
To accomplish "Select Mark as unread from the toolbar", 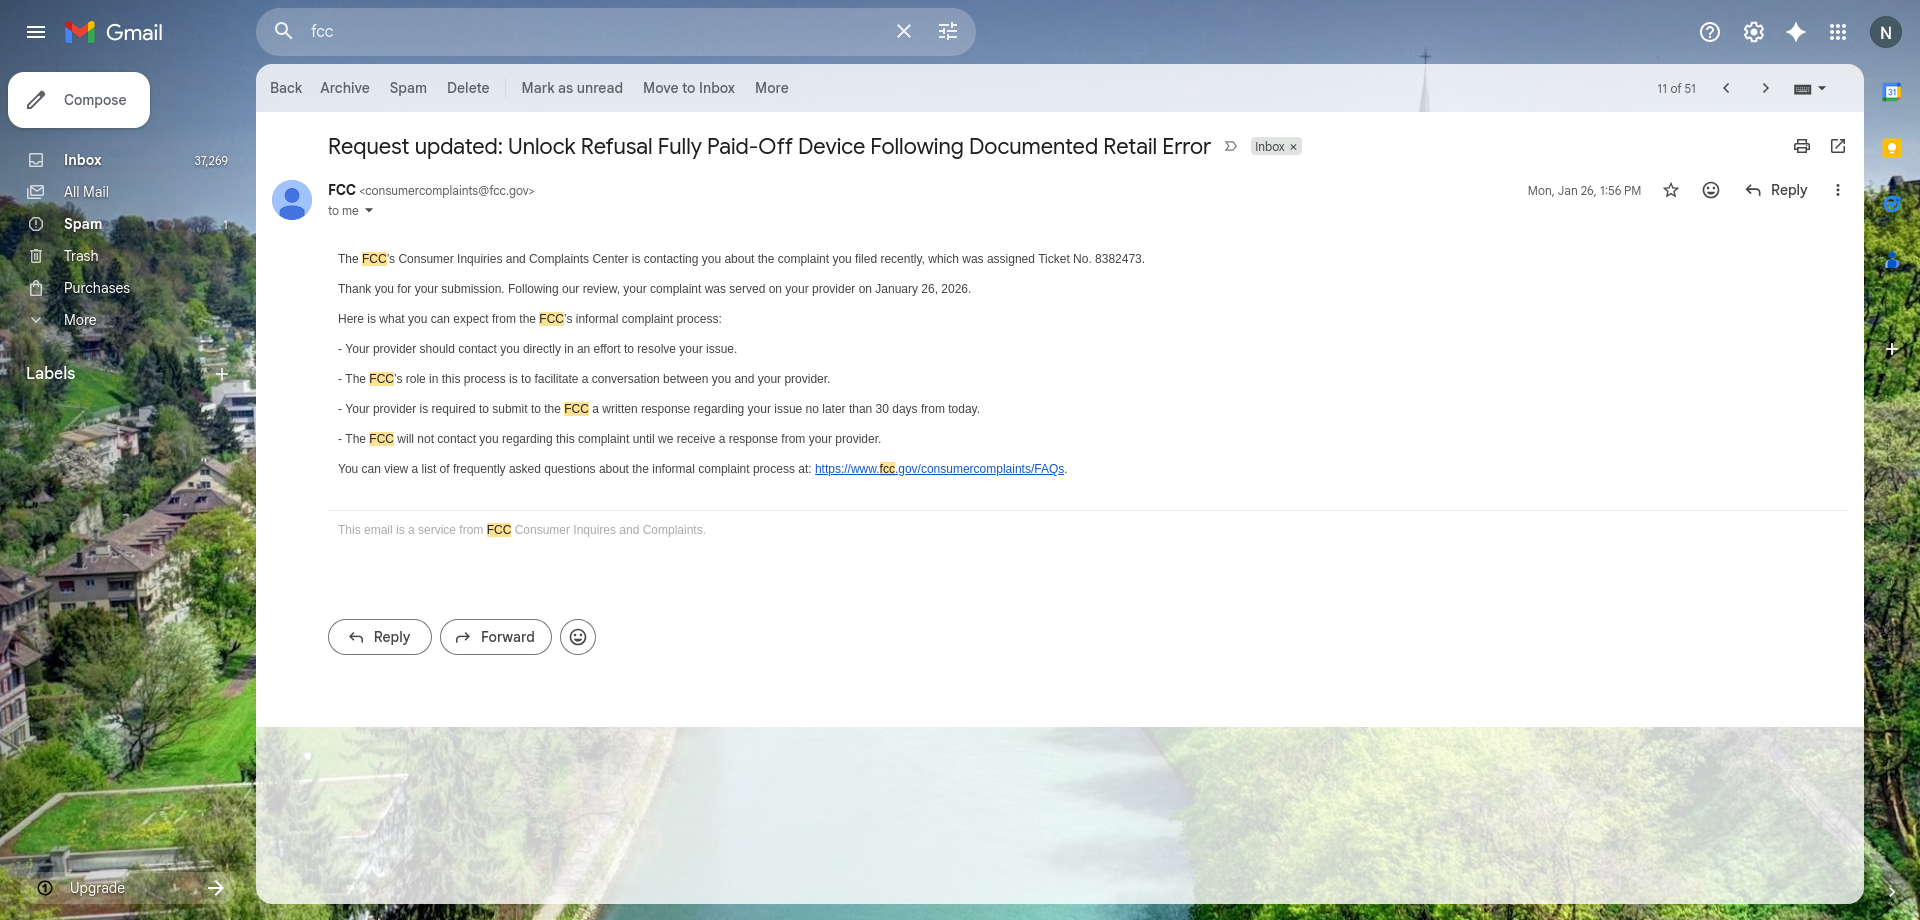I will (x=571, y=88).
